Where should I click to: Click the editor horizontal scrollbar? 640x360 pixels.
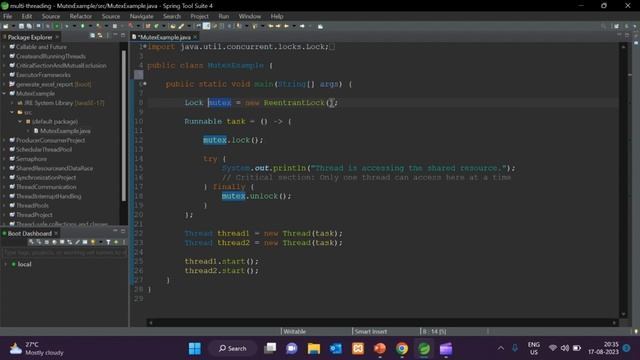382,322
